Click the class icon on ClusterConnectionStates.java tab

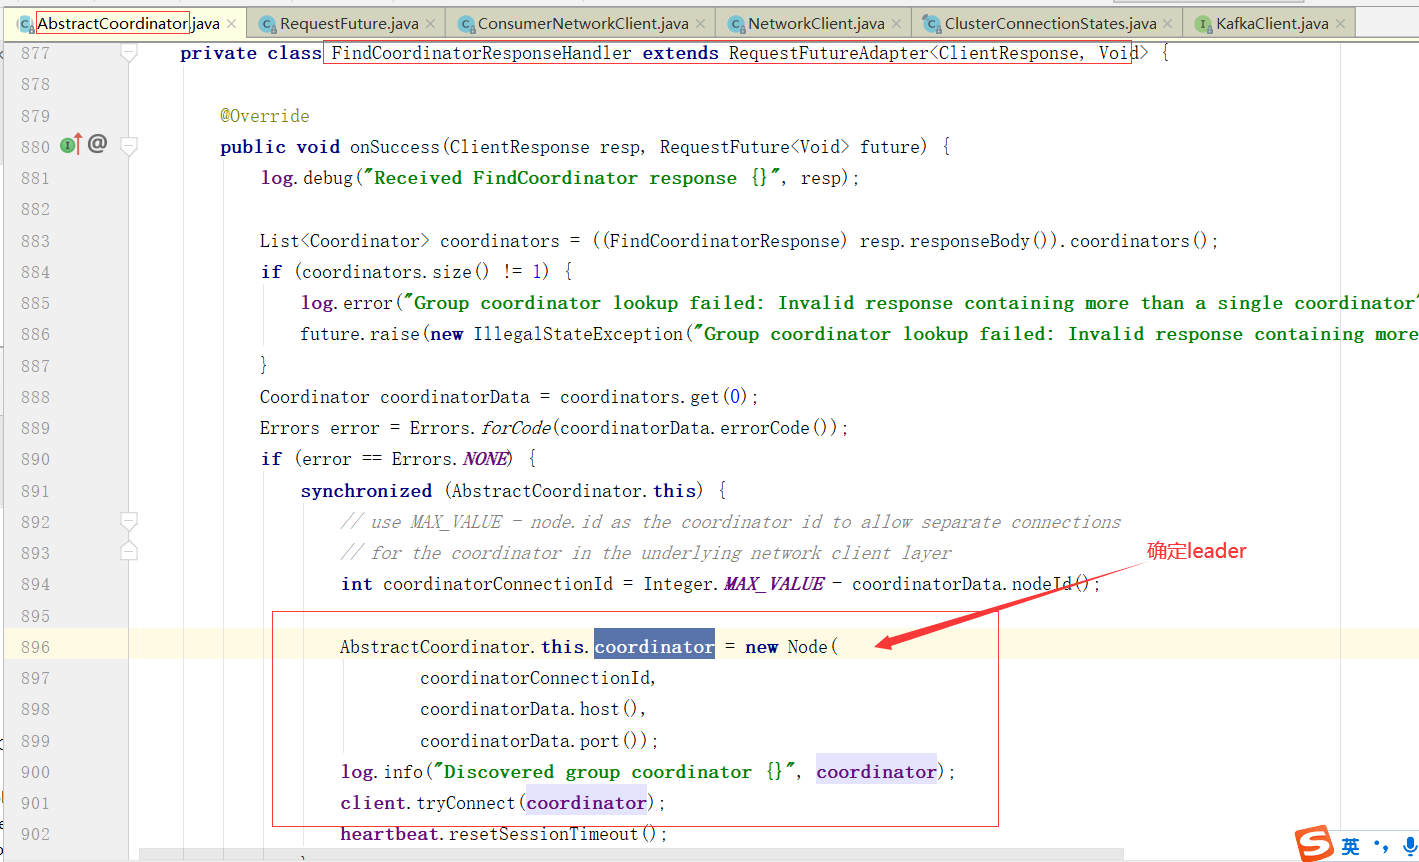point(931,24)
